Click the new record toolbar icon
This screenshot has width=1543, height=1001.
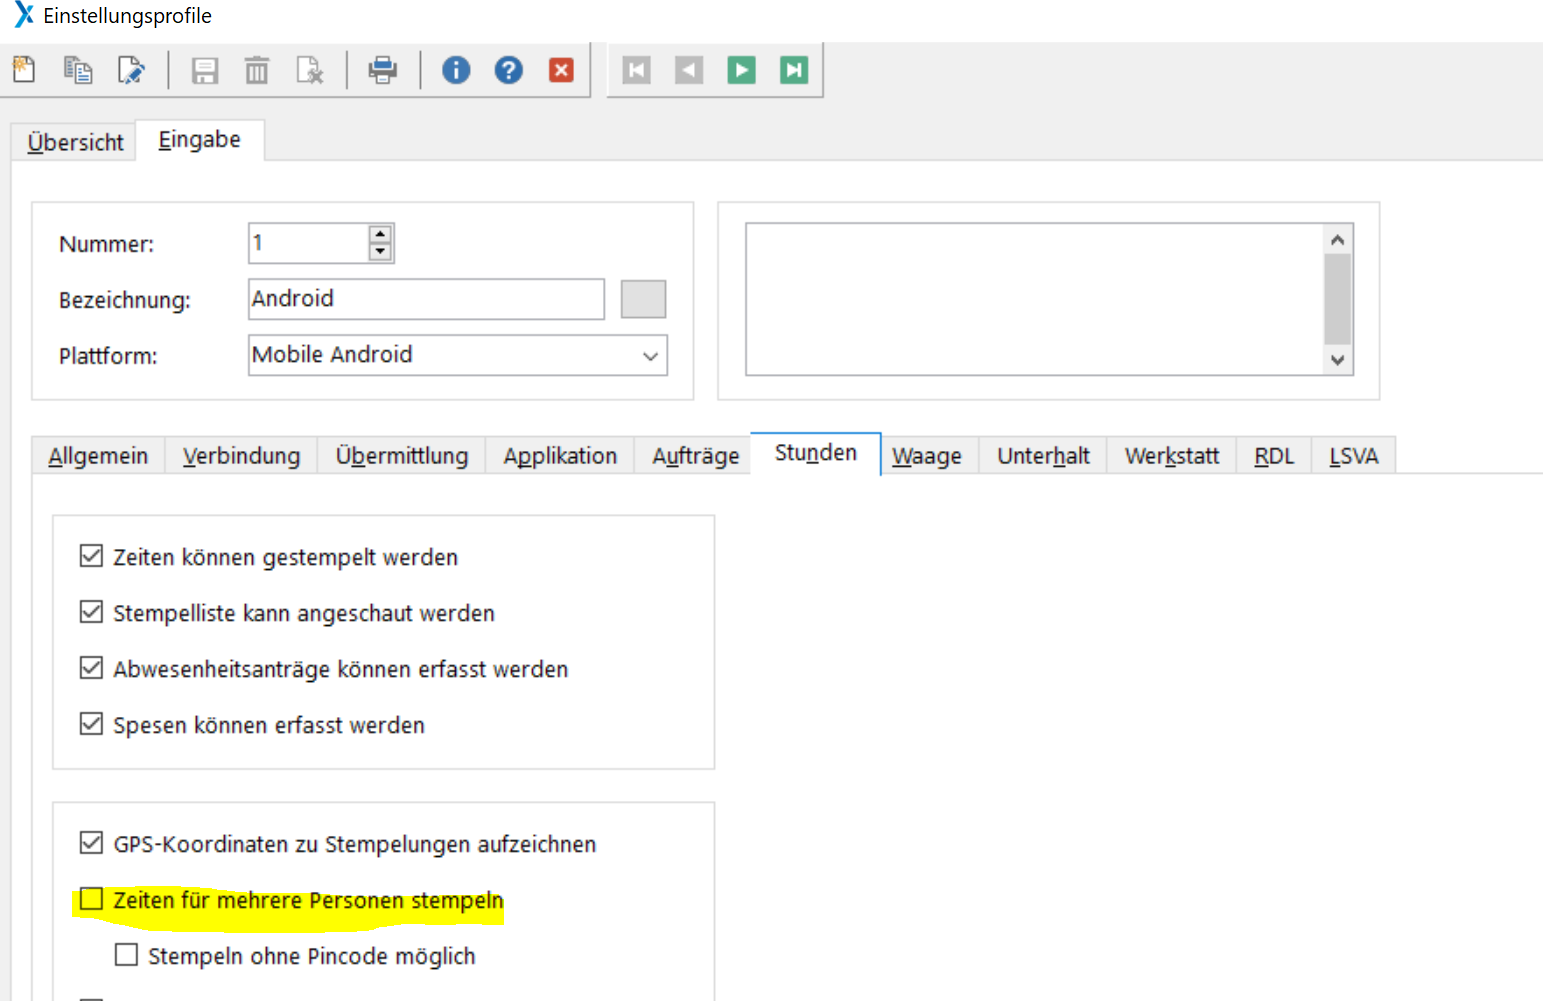[24, 70]
